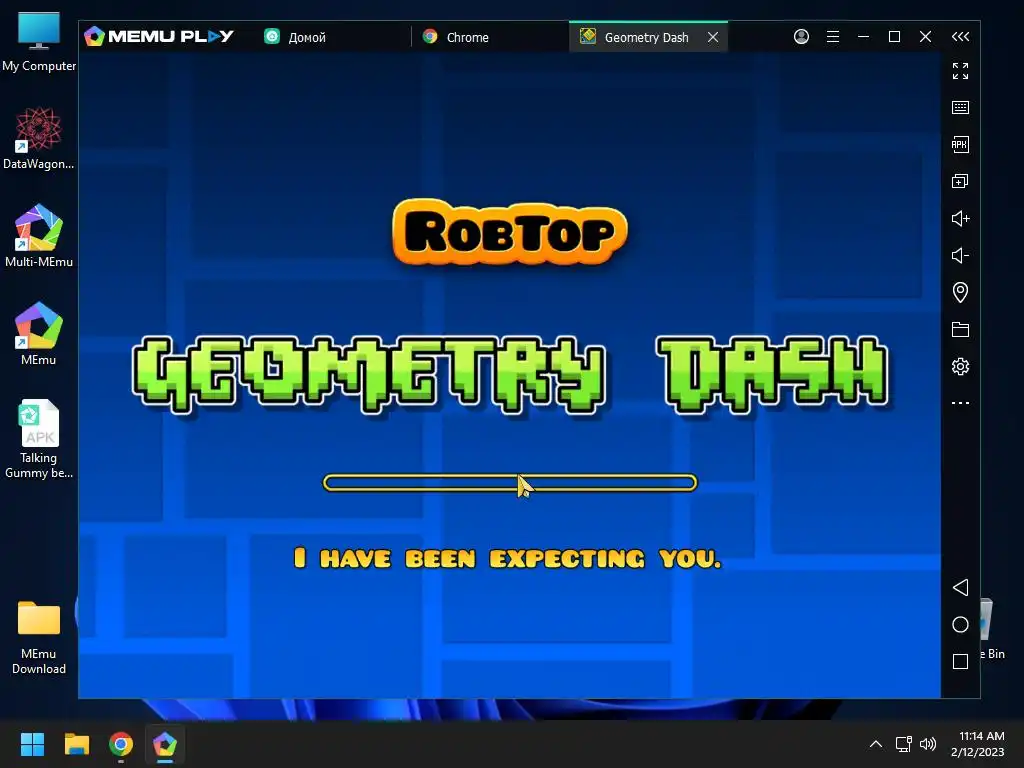Collapse the sidebar with triple chevron icon
This screenshot has width=1024, height=768.
(x=960, y=37)
